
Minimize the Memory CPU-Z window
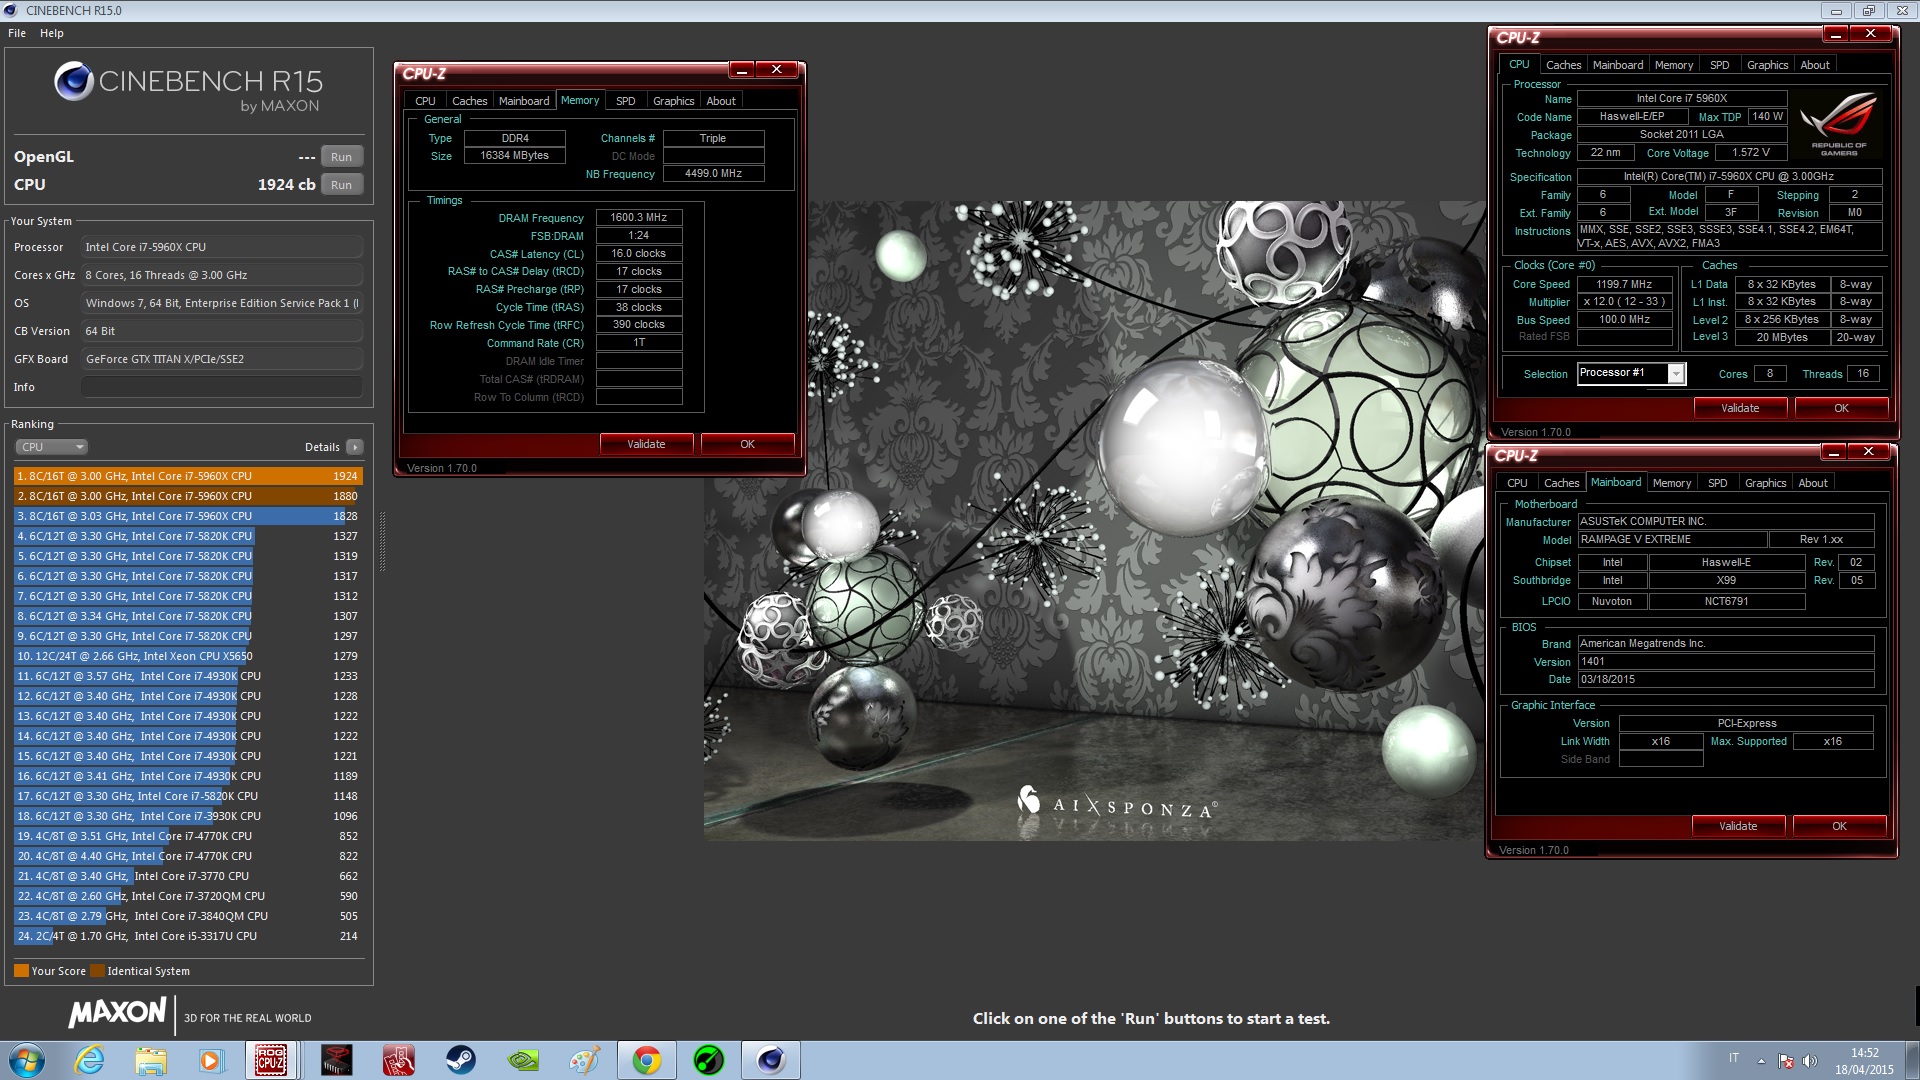pos(741,70)
